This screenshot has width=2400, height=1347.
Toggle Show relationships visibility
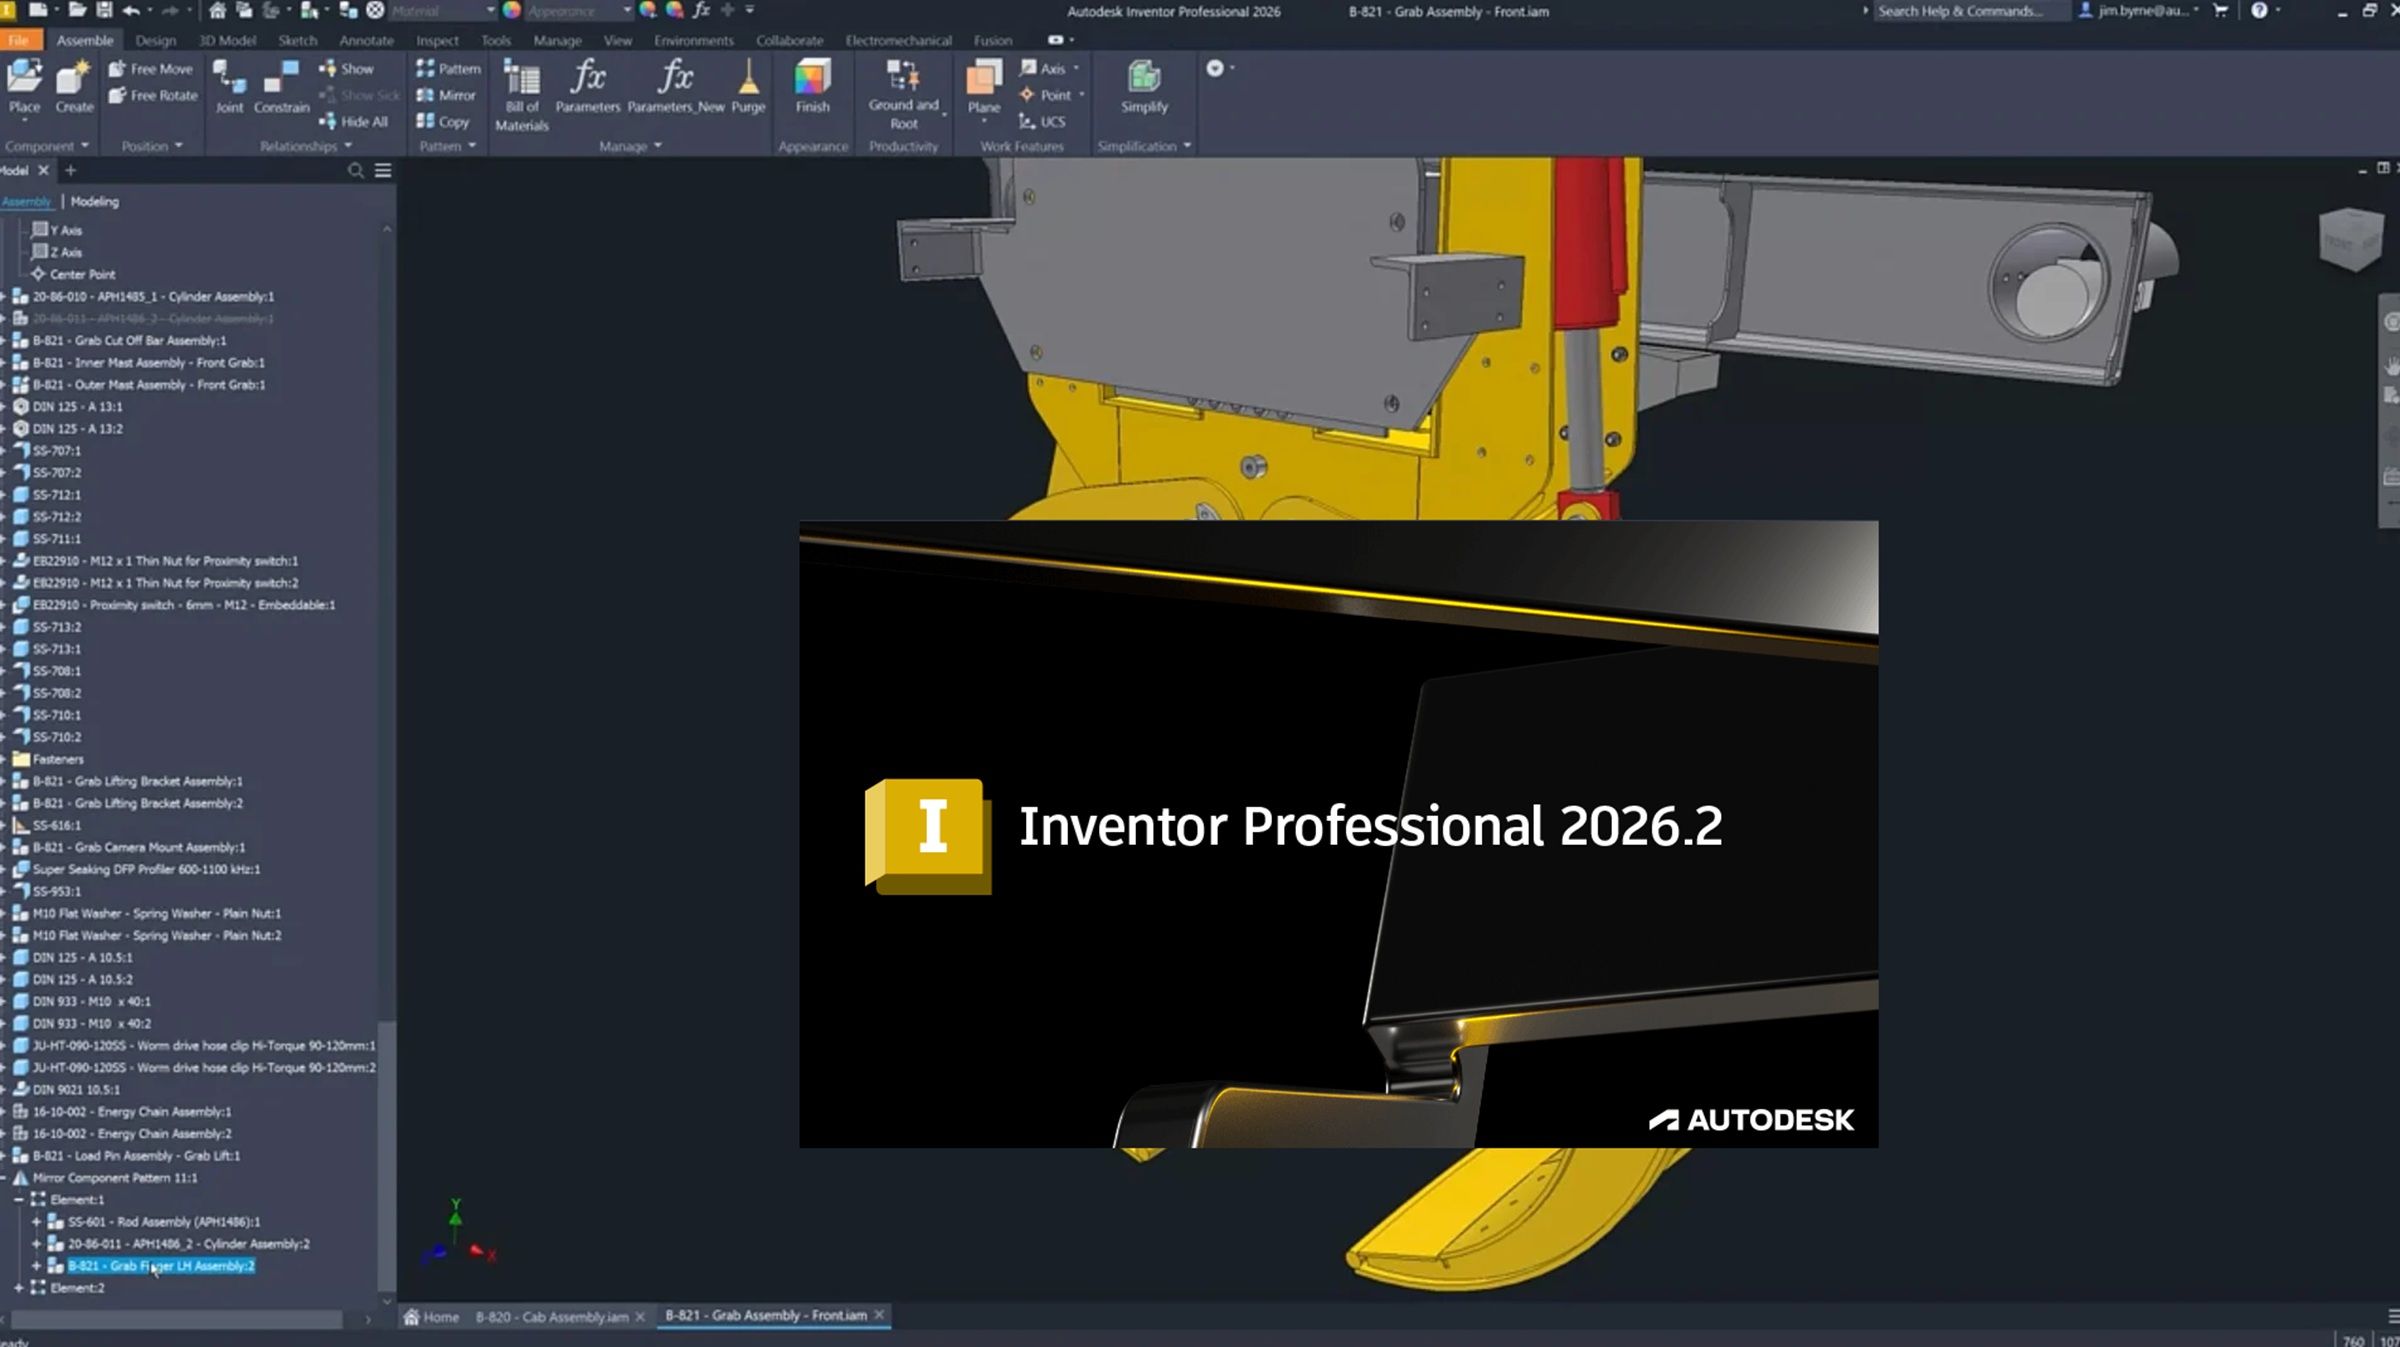tap(350, 68)
